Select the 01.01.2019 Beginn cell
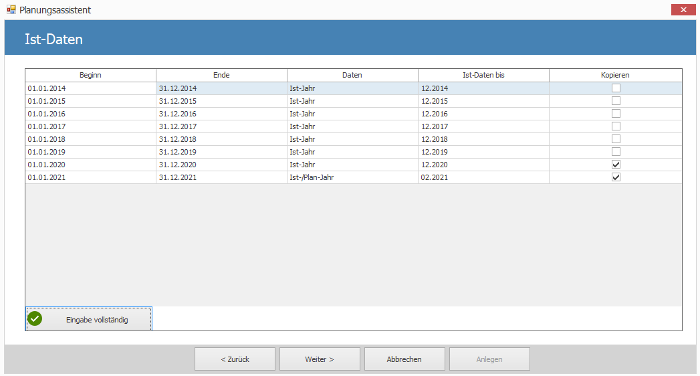 click(x=91, y=152)
